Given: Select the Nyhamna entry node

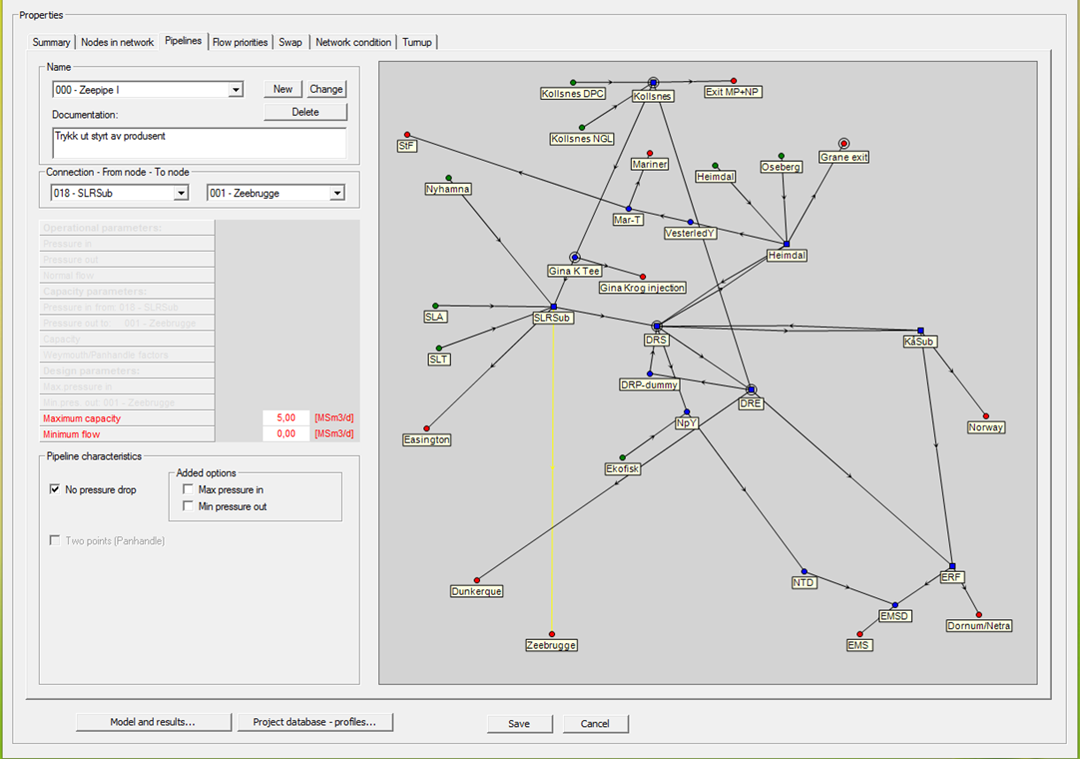Looking at the screenshot, I should [448, 178].
